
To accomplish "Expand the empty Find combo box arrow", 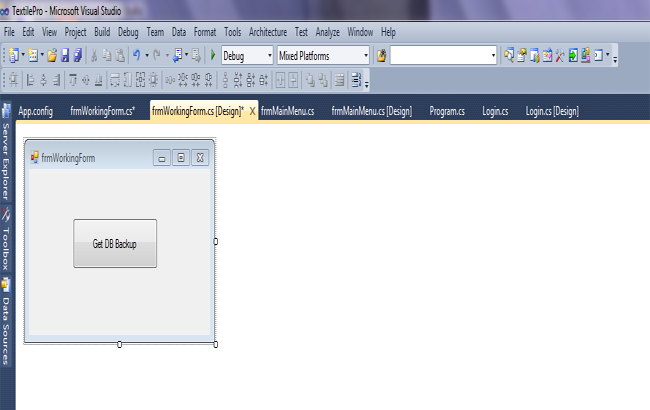I will (x=493, y=55).
